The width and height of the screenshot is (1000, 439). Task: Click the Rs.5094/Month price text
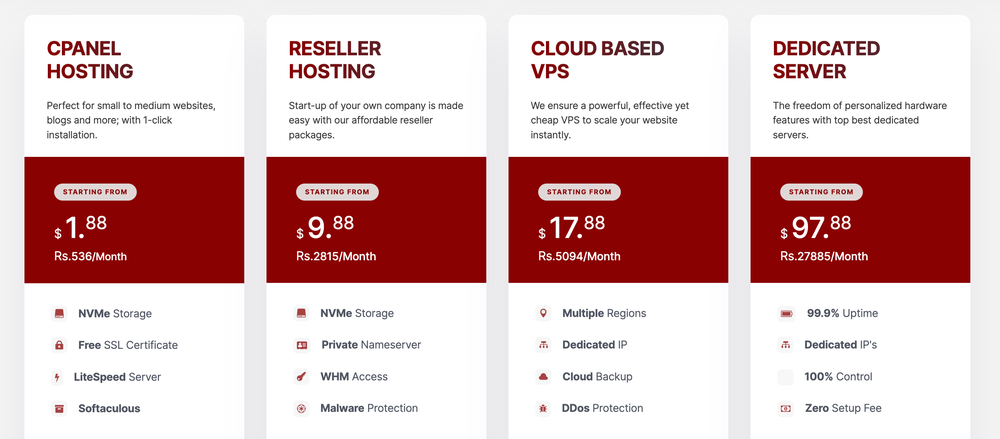pyautogui.click(x=578, y=256)
